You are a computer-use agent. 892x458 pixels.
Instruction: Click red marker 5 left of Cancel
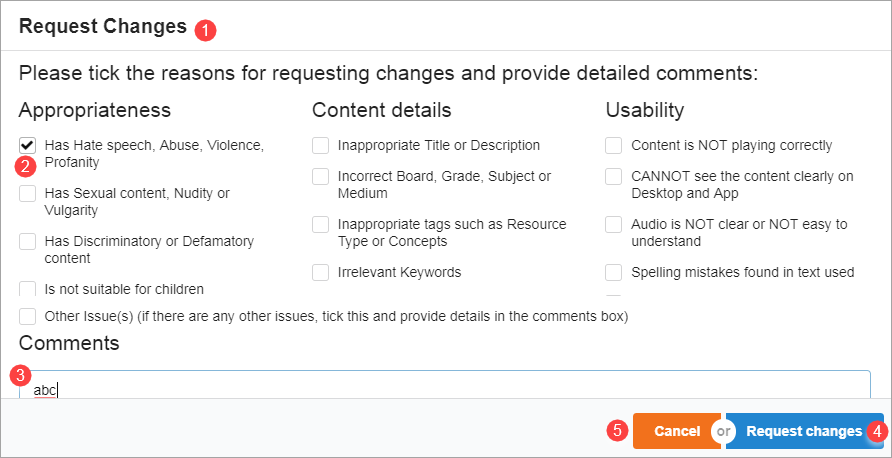617,431
